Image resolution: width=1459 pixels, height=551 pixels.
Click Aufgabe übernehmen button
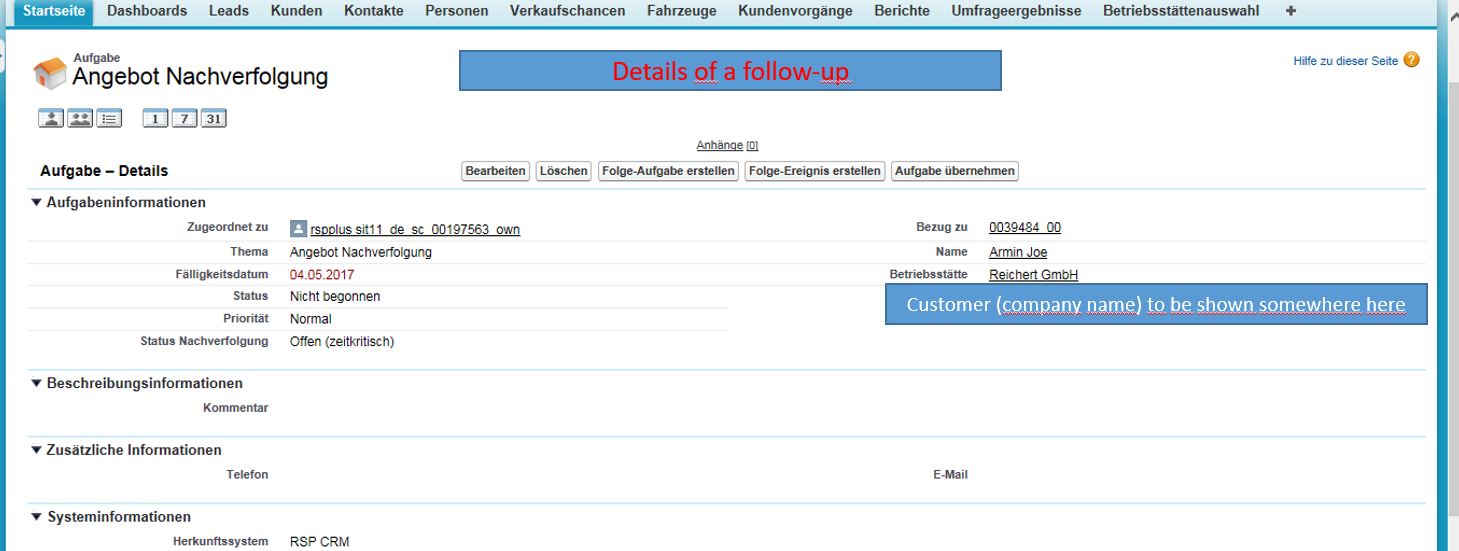click(x=955, y=171)
